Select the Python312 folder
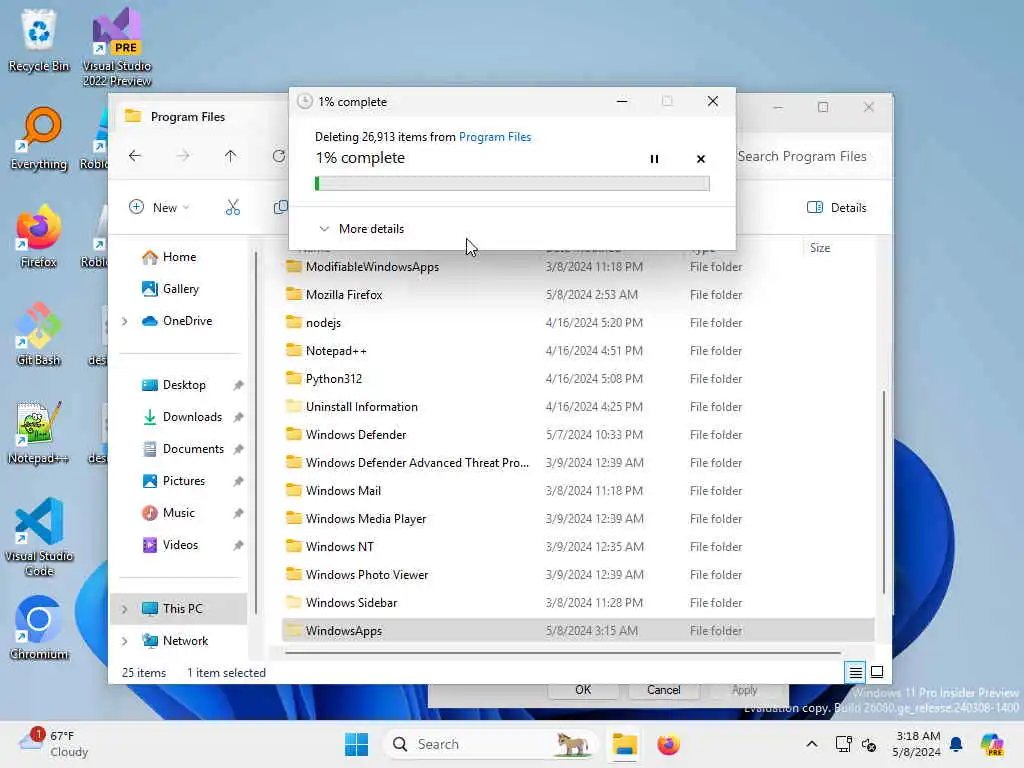The height and width of the screenshot is (768, 1024). point(578,379)
